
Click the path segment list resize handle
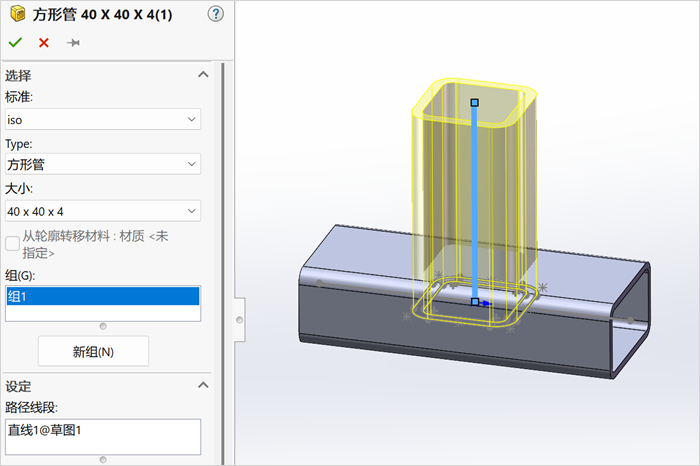tap(103, 459)
